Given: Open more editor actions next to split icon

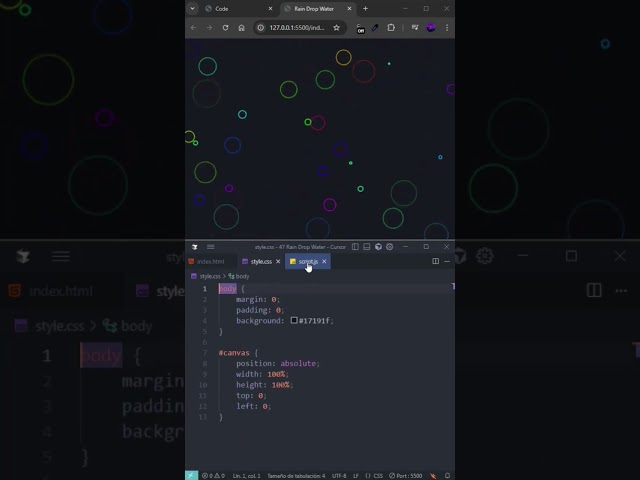Looking at the screenshot, I should pyautogui.click(x=447, y=261).
